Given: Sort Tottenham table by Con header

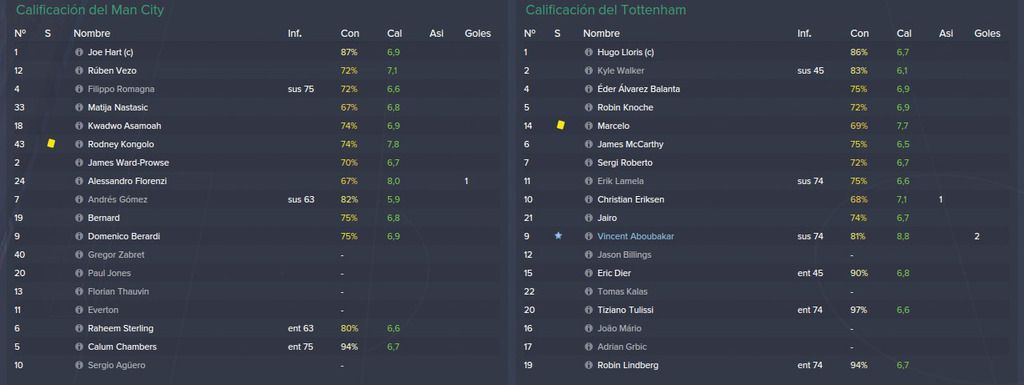Looking at the screenshot, I should pyautogui.click(x=859, y=33).
